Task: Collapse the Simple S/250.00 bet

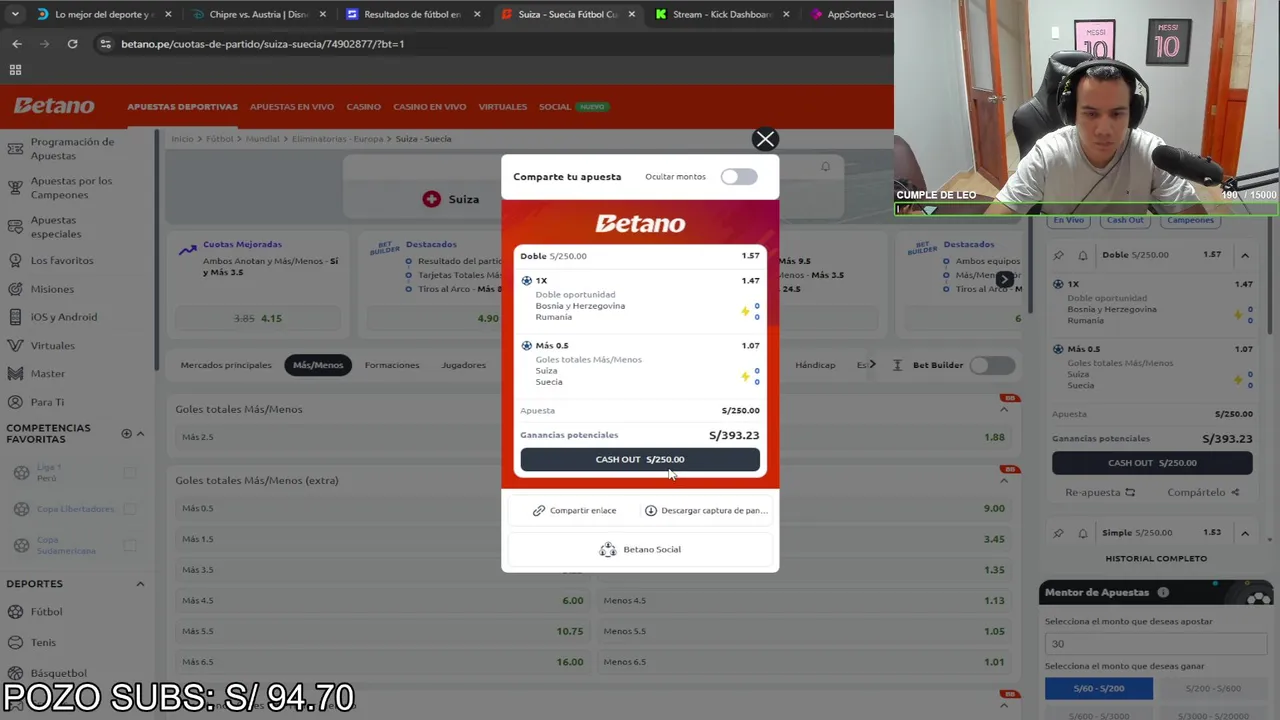Action: 1245,533
